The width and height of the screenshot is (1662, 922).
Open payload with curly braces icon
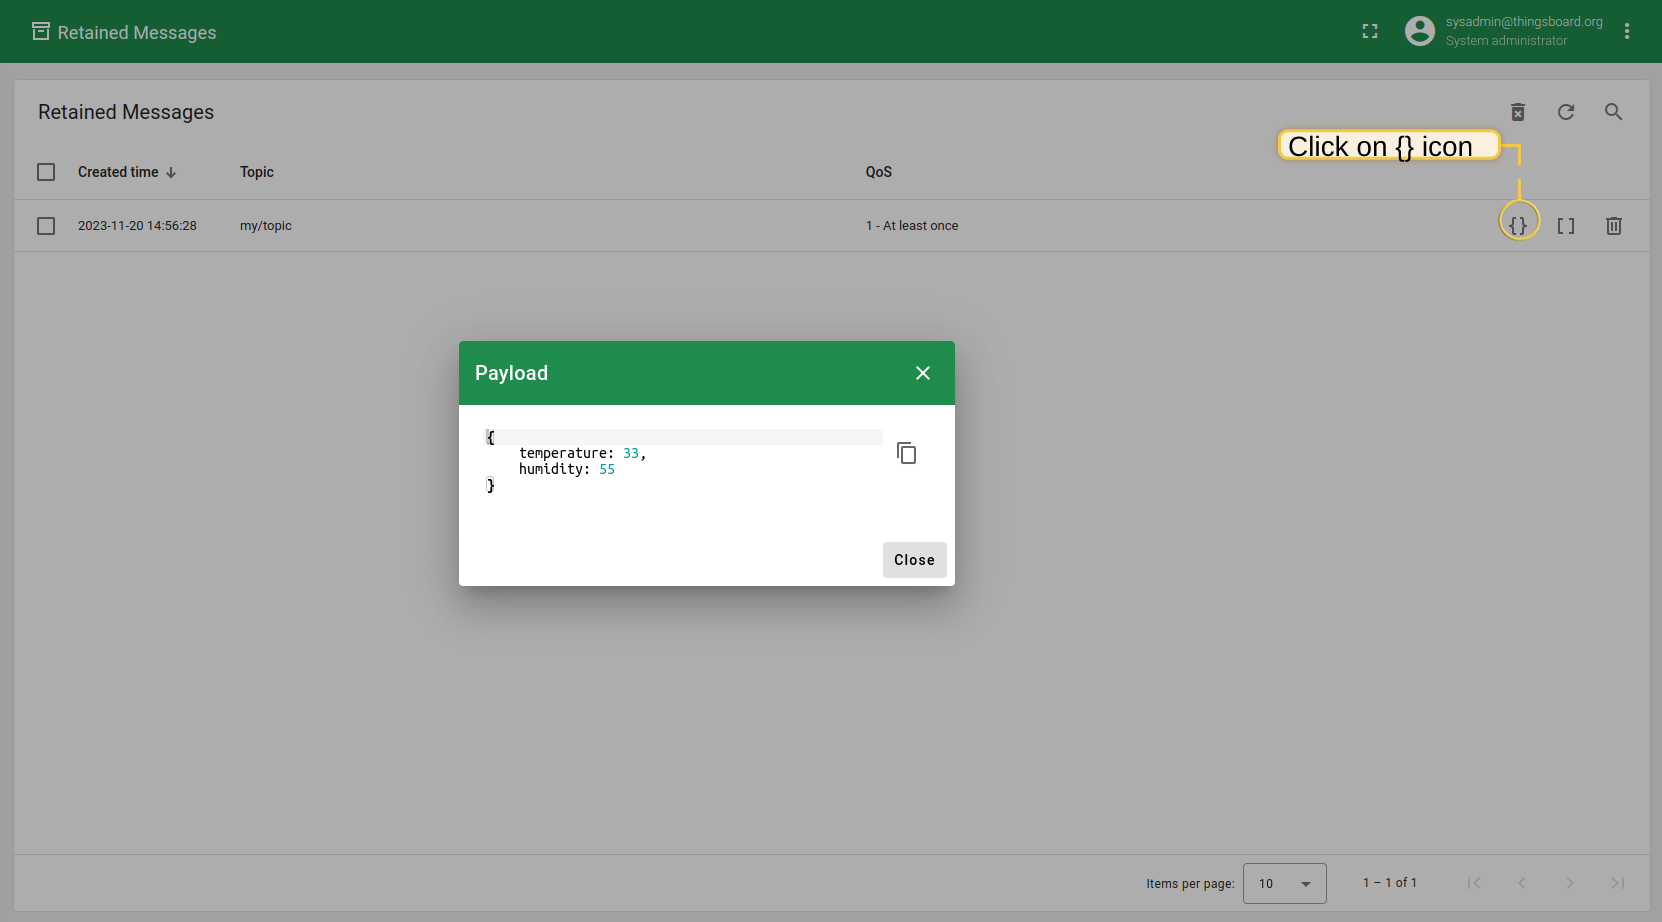click(x=1518, y=226)
